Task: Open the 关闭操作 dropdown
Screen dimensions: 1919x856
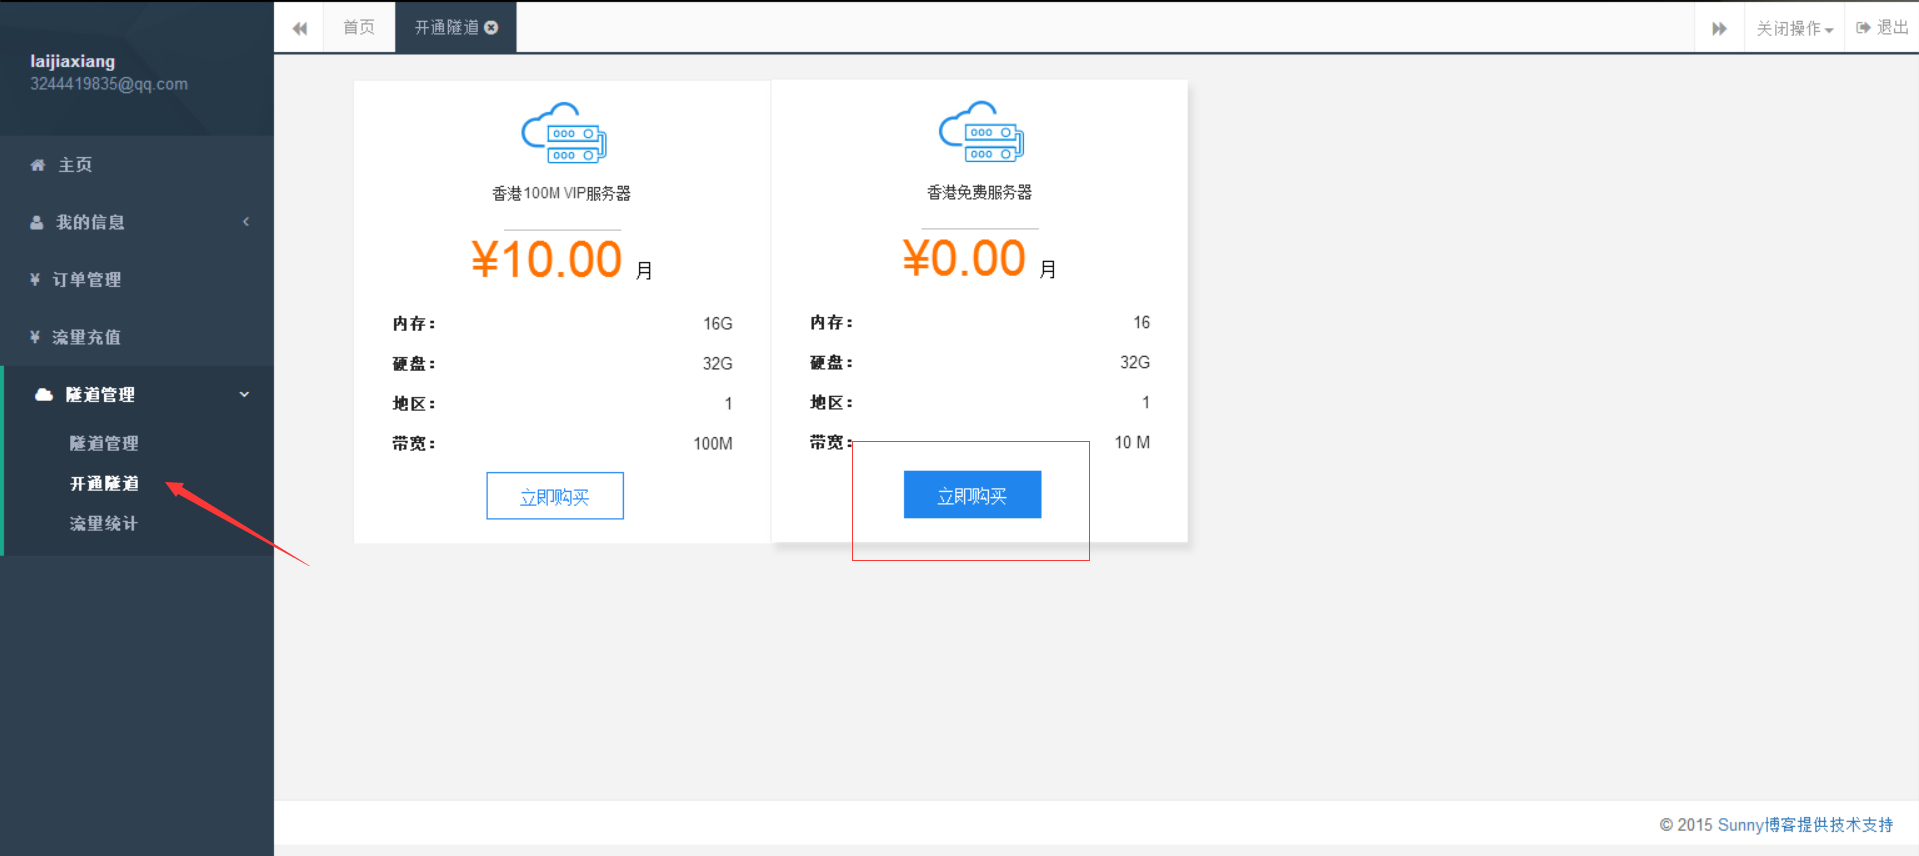Action: (x=1794, y=28)
